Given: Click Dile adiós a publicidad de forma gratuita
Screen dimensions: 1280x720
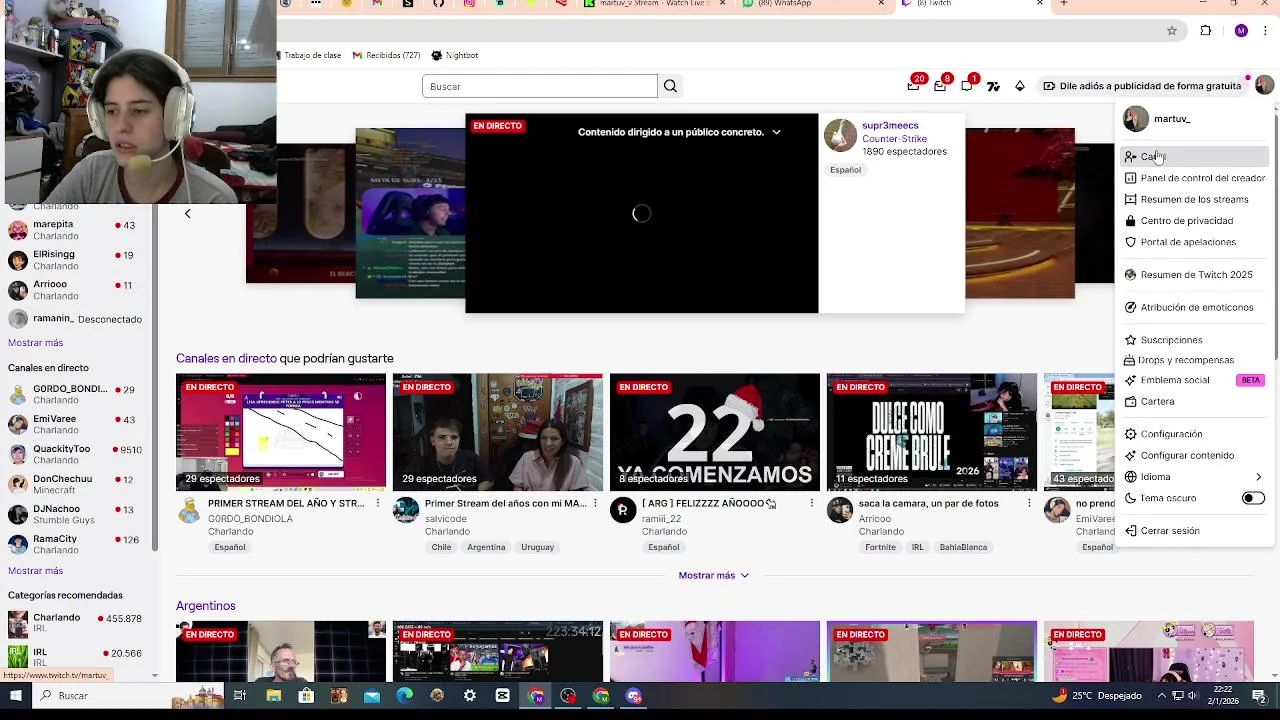Looking at the screenshot, I should coord(1141,86).
